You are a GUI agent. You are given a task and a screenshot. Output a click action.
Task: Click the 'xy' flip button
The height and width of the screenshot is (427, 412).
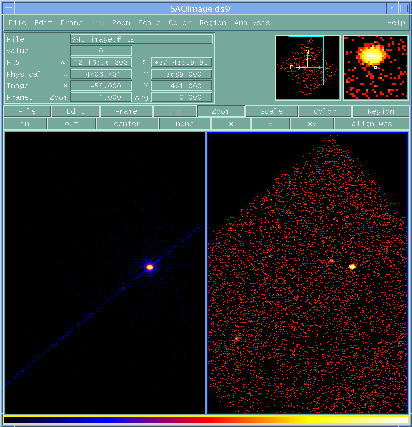pyautogui.click(x=312, y=124)
